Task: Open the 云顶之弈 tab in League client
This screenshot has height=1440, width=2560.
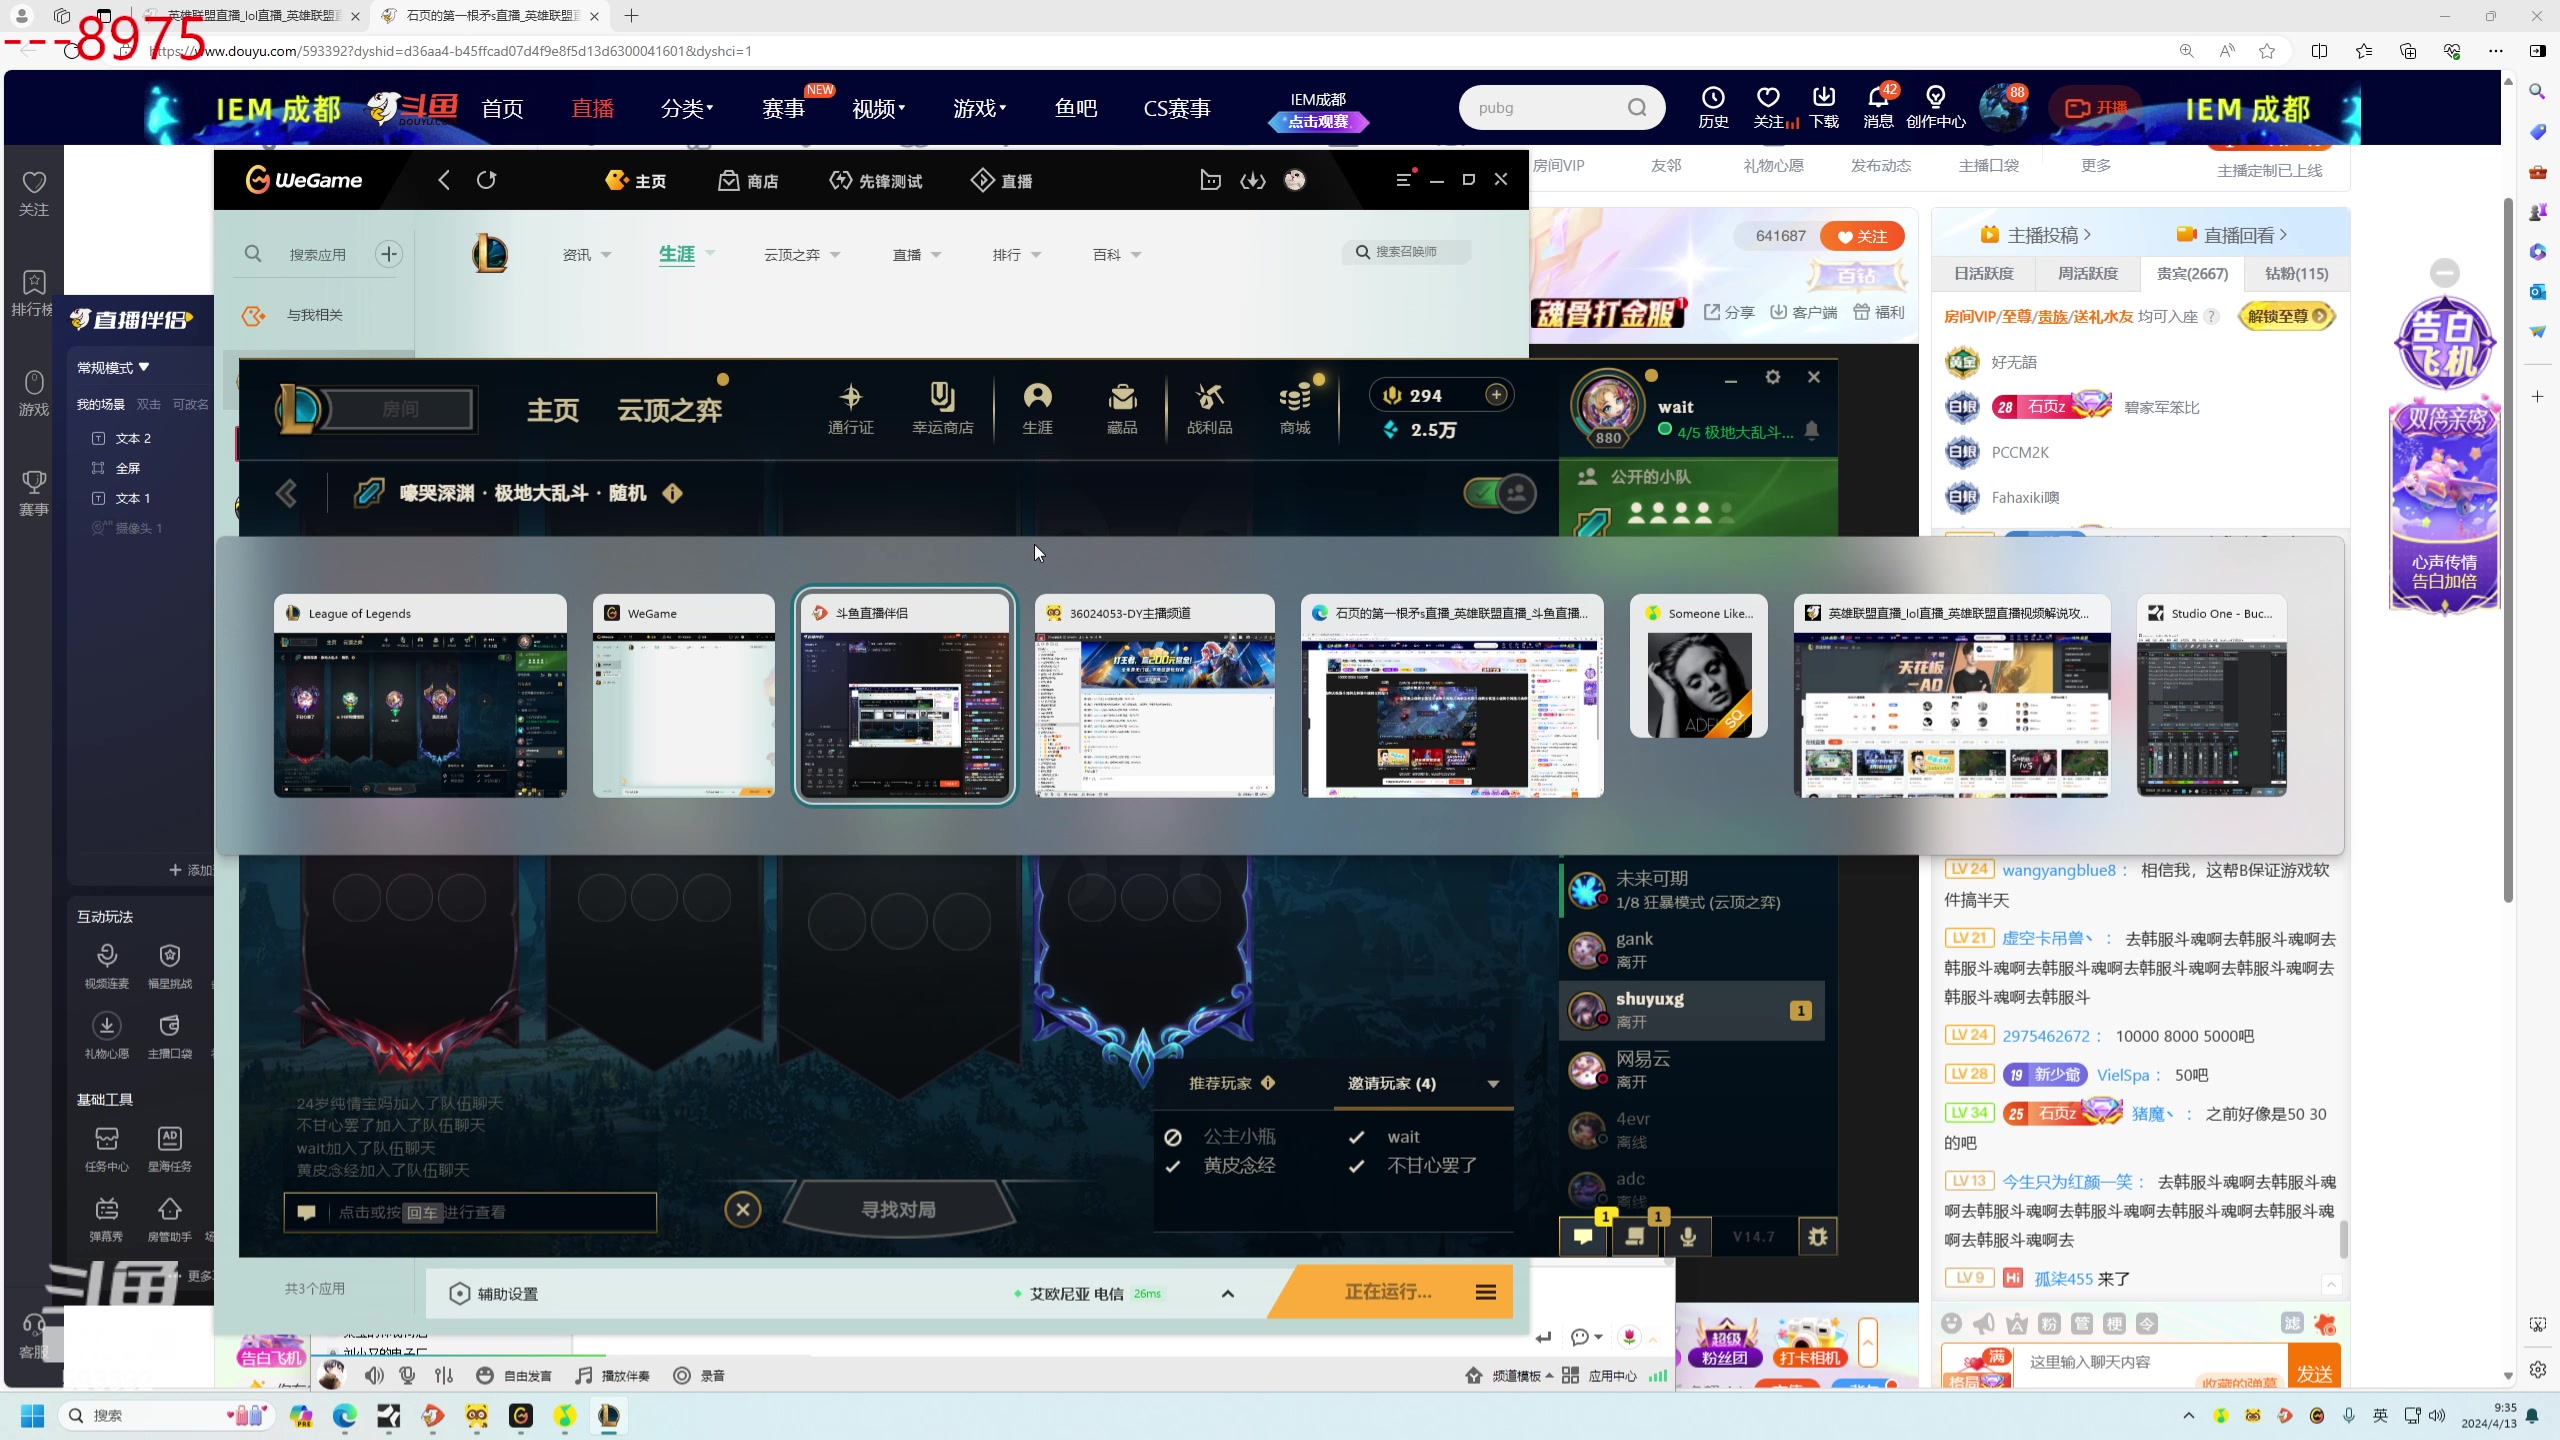Action: 669,410
